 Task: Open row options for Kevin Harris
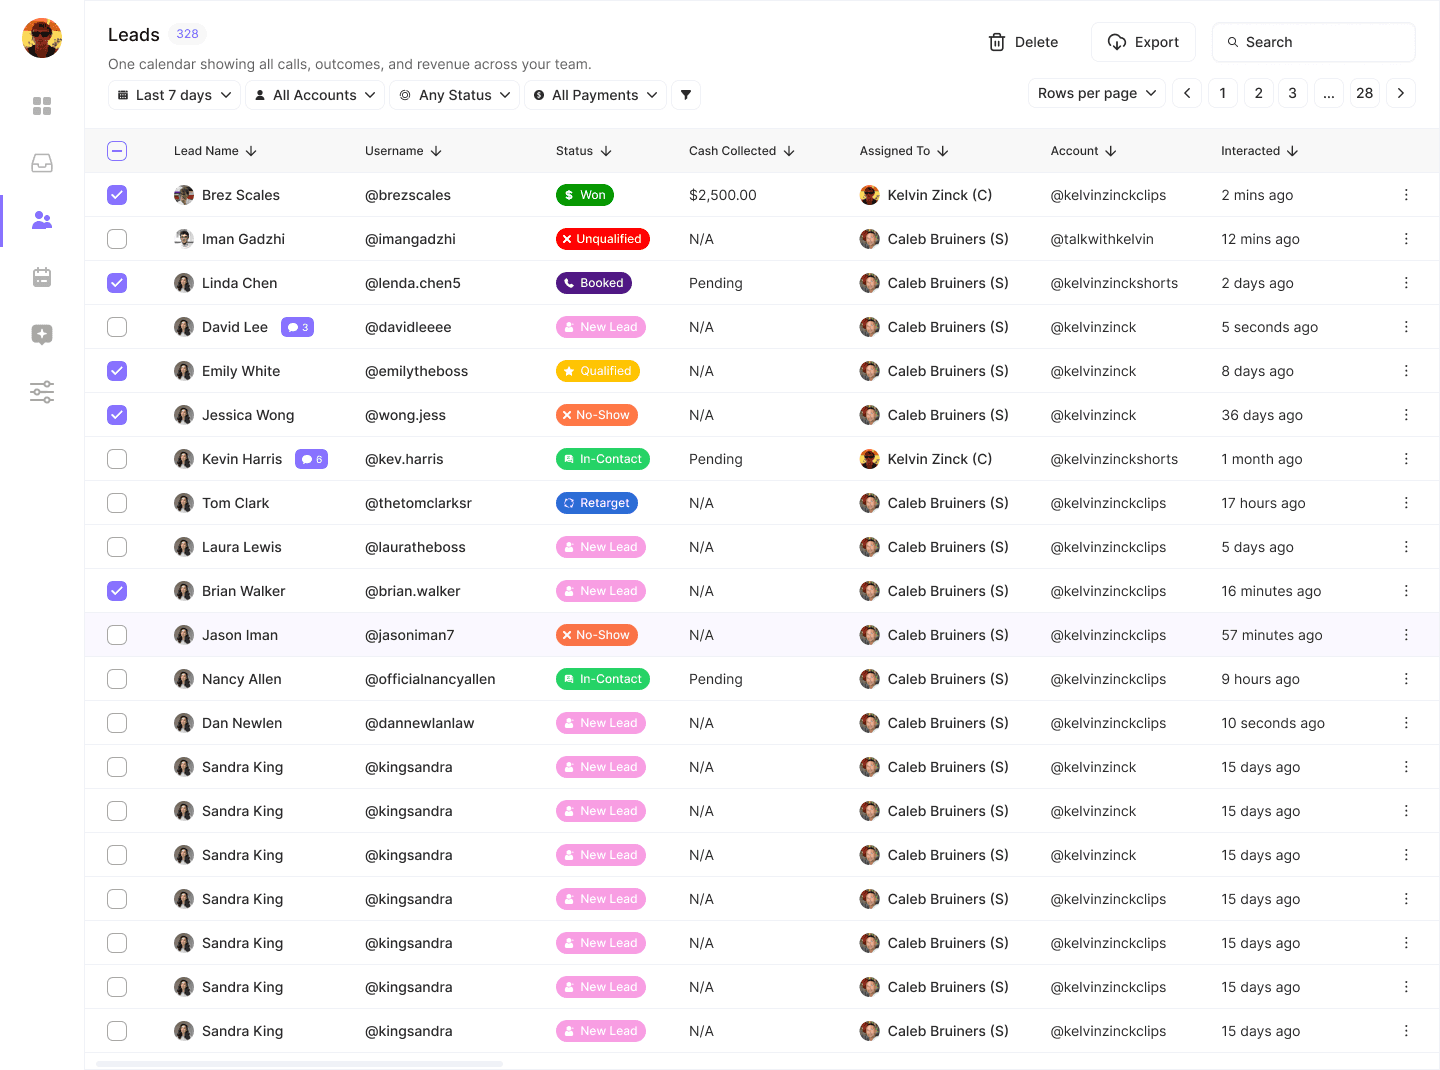coord(1406,459)
